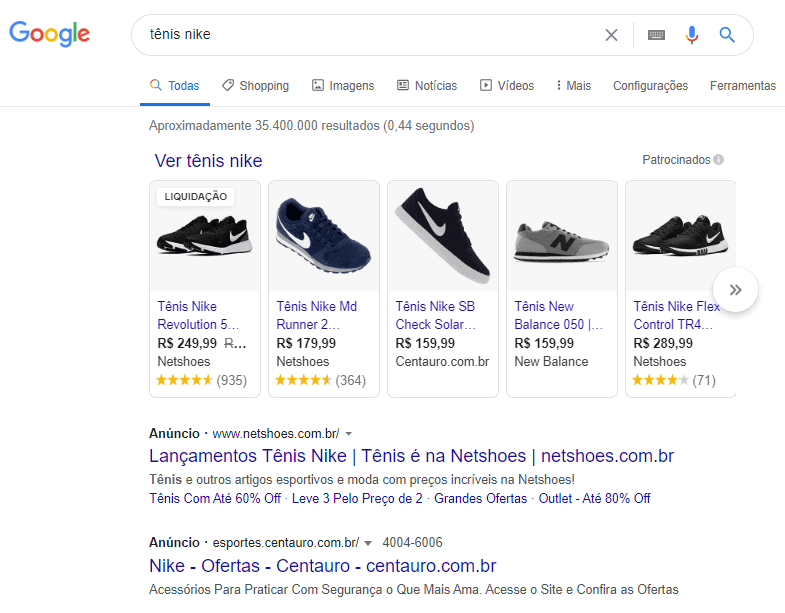The height and width of the screenshot is (613, 785).
Task: Open Tênis New Balance 050 product image
Action: click(x=562, y=236)
